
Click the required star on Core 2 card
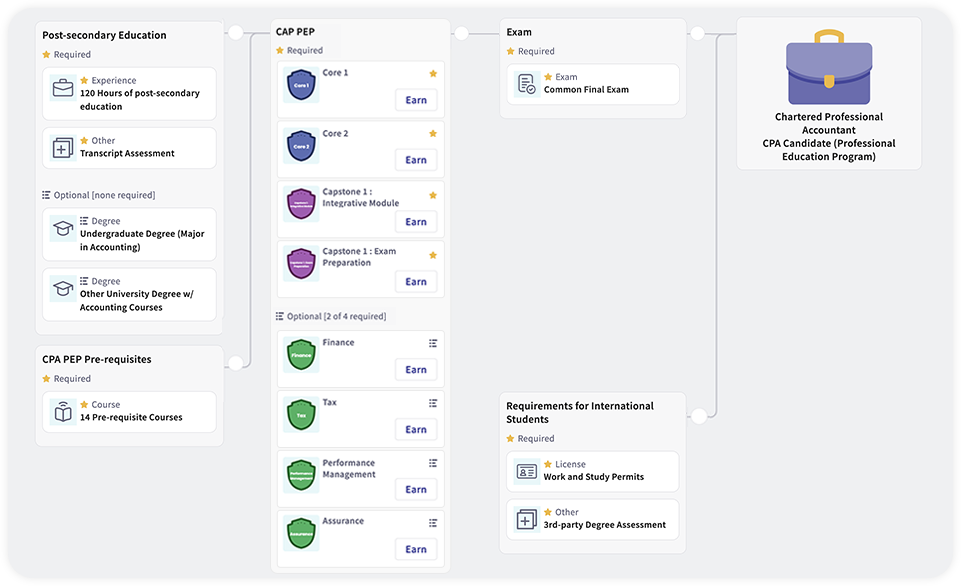coord(433,134)
